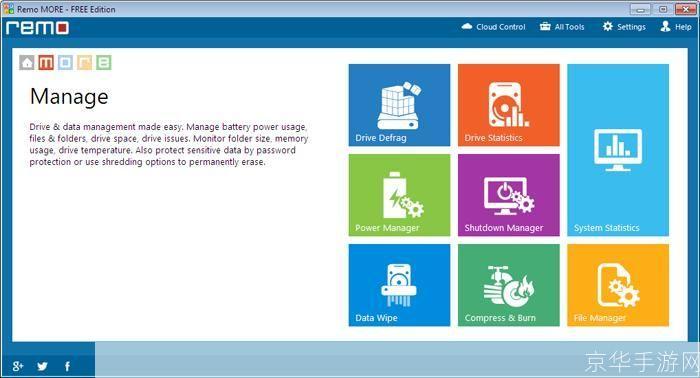Click the Manage heading
Screen dimensions: 700x378
coord(69,96)
